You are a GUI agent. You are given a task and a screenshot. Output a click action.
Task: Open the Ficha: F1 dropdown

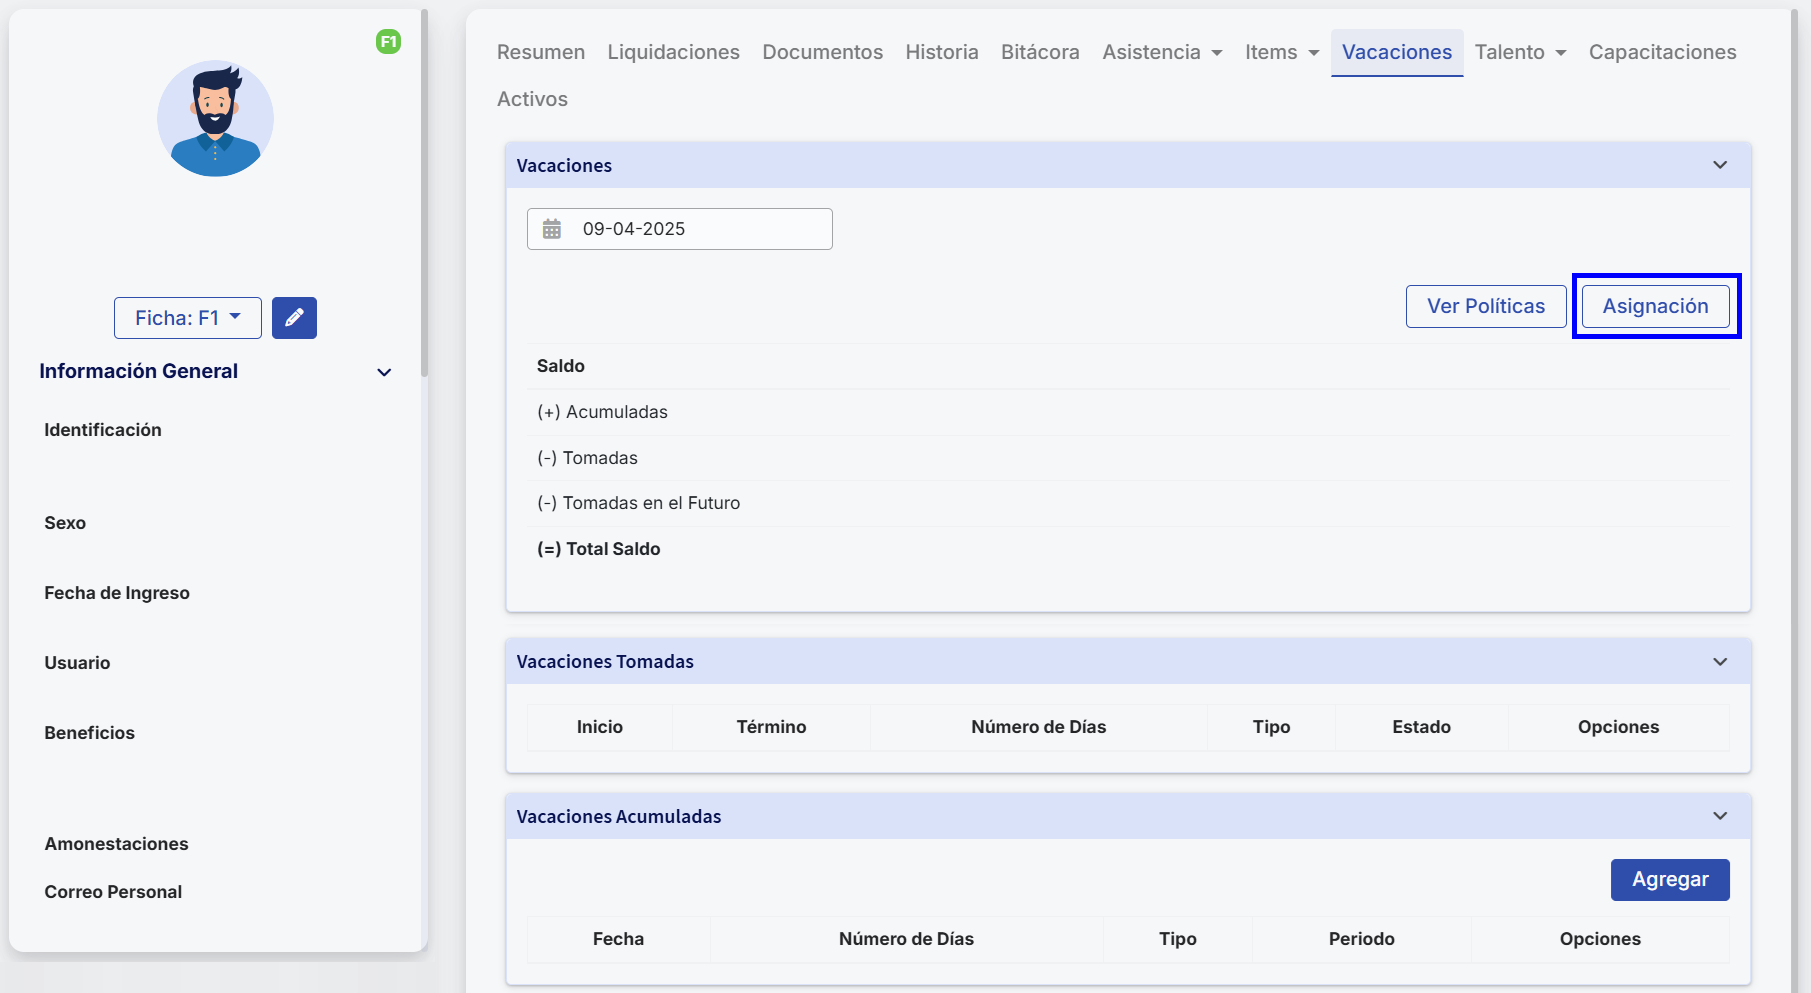[x=187, y=318]
